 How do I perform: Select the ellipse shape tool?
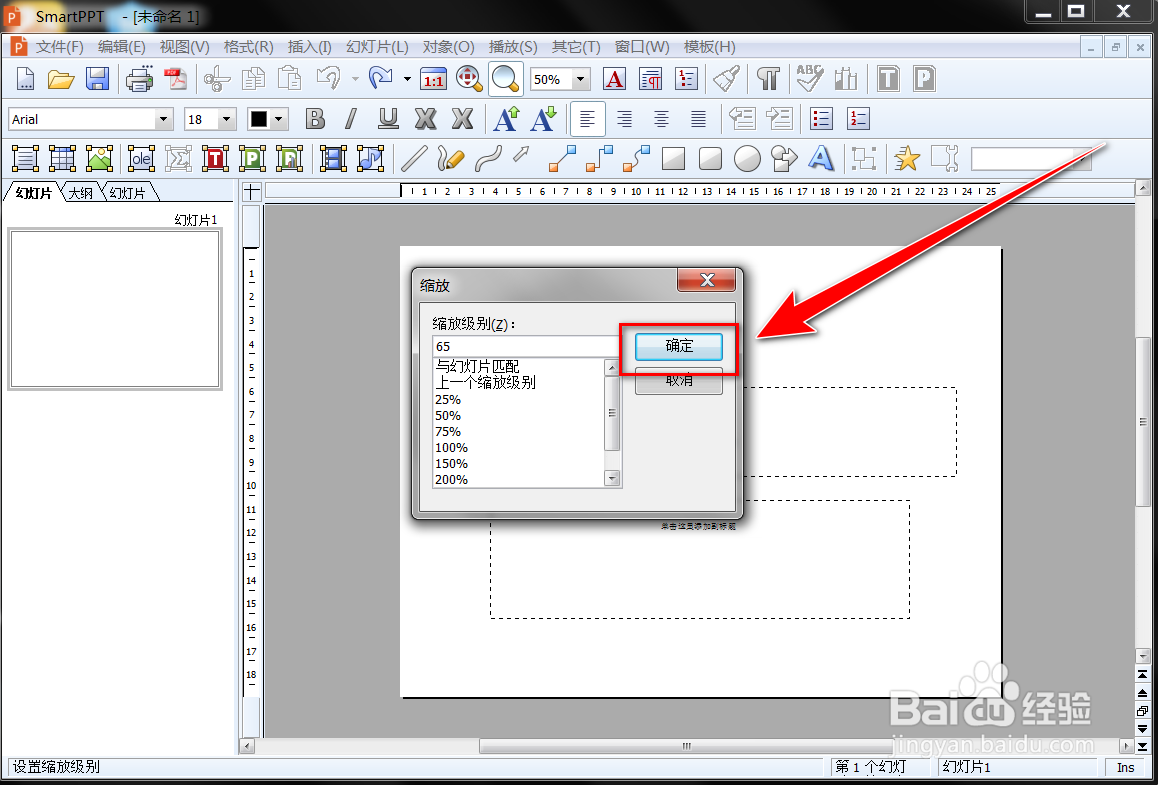pyautogui.click(x=747, y=158)
